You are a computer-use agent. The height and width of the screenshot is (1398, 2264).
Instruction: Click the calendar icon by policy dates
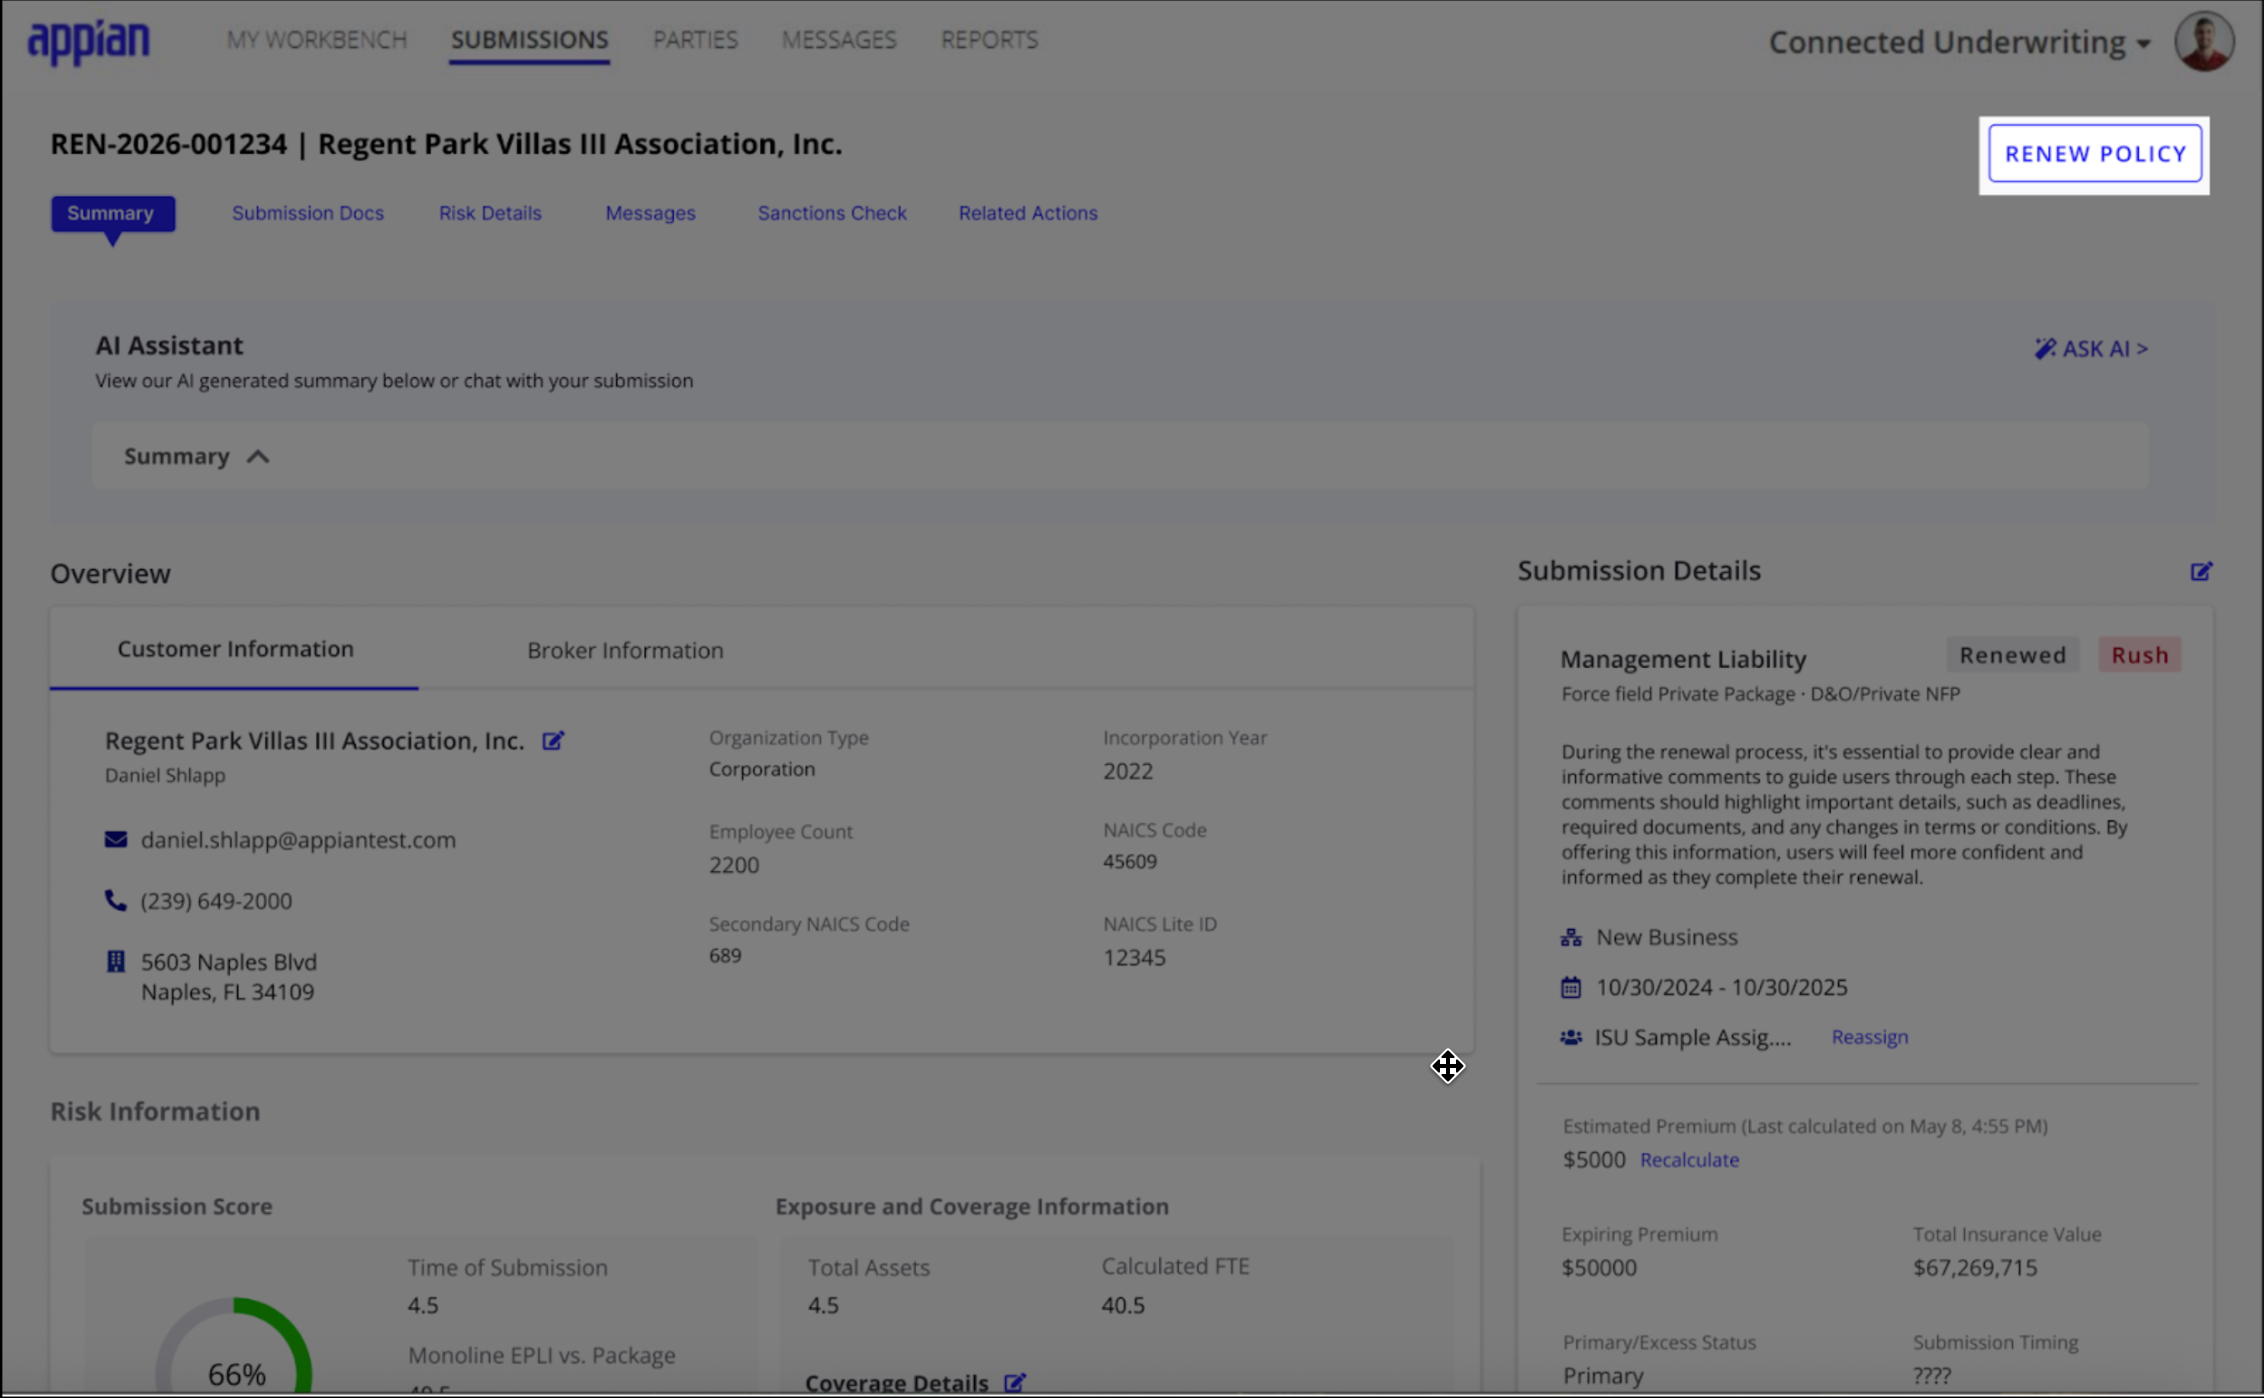coord(1571,987)
